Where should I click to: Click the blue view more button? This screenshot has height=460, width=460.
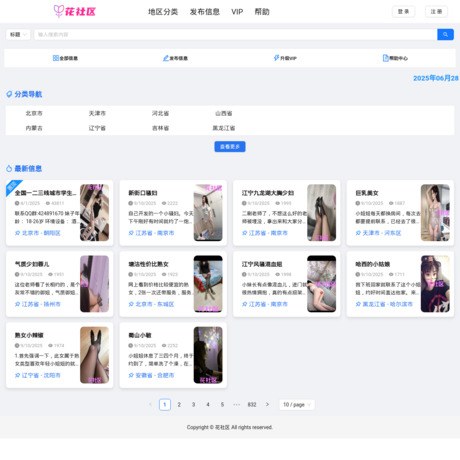click(x=230, y=147)
